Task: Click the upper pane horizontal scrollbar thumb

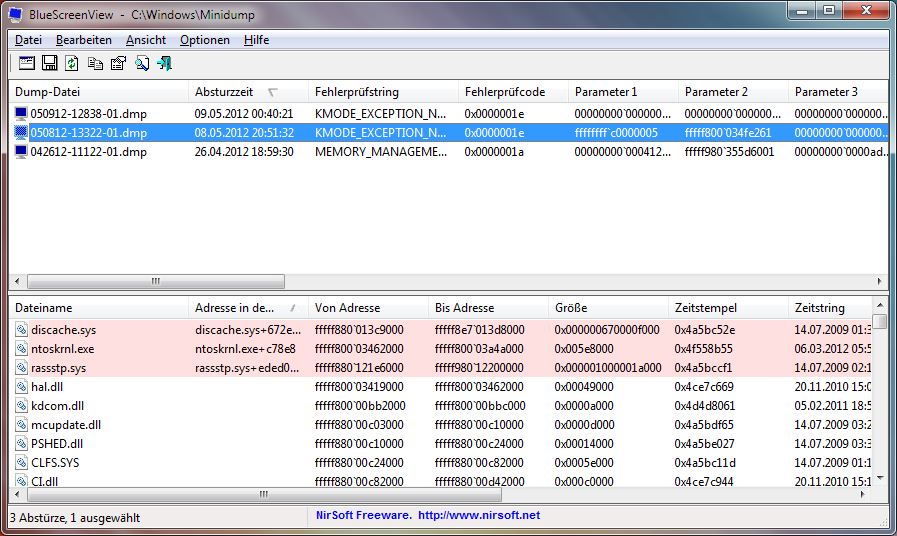Action: tap(156, 281)
